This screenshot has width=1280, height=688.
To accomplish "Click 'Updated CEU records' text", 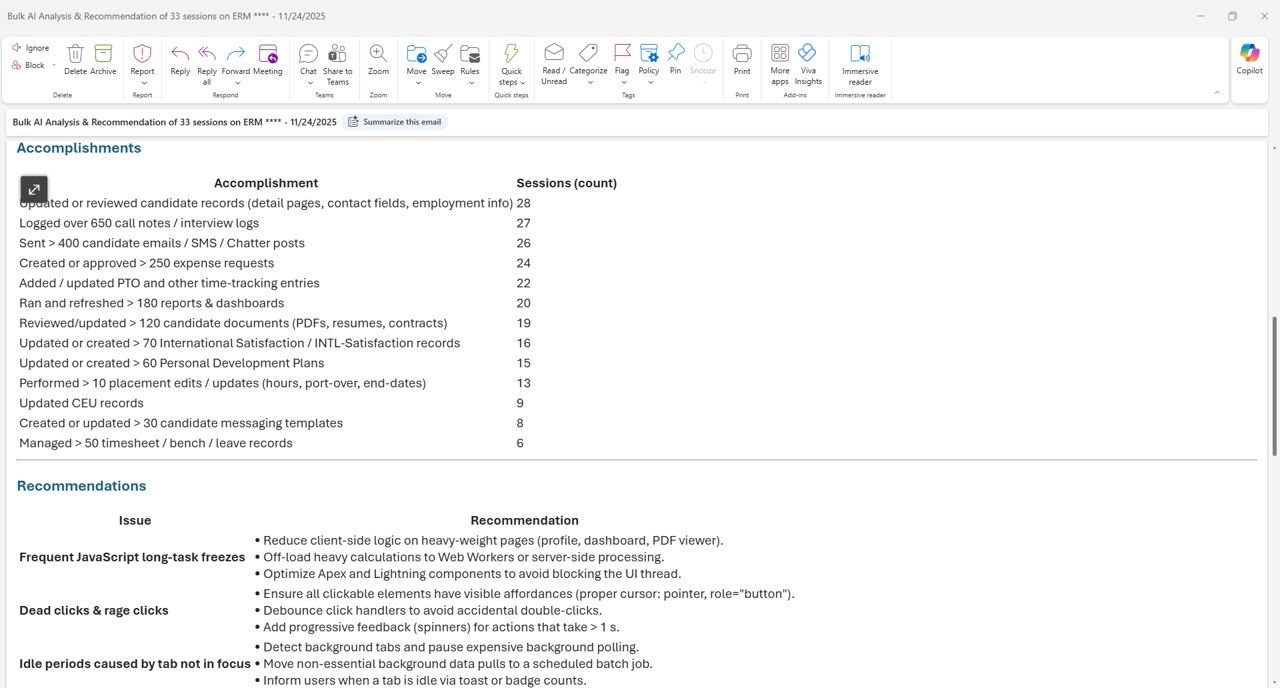I will point(81,403).
